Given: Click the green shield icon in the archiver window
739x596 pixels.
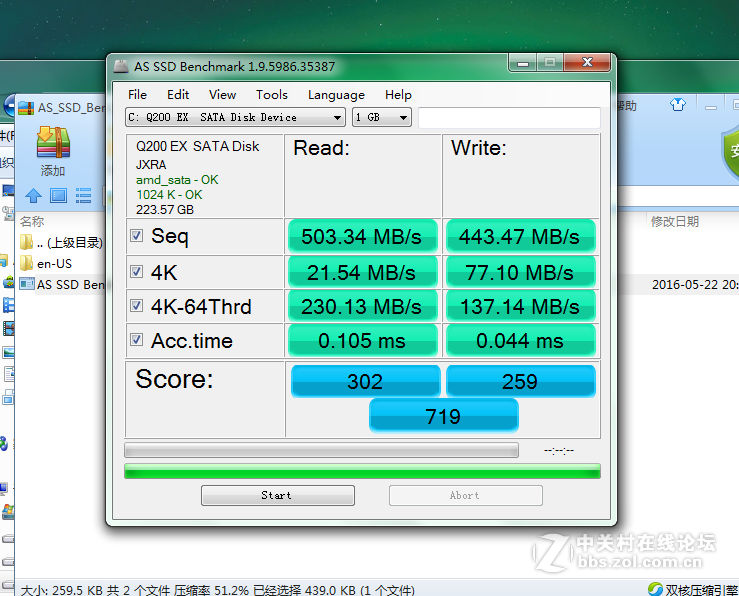Looking at the screenshot, I should 730,151.
